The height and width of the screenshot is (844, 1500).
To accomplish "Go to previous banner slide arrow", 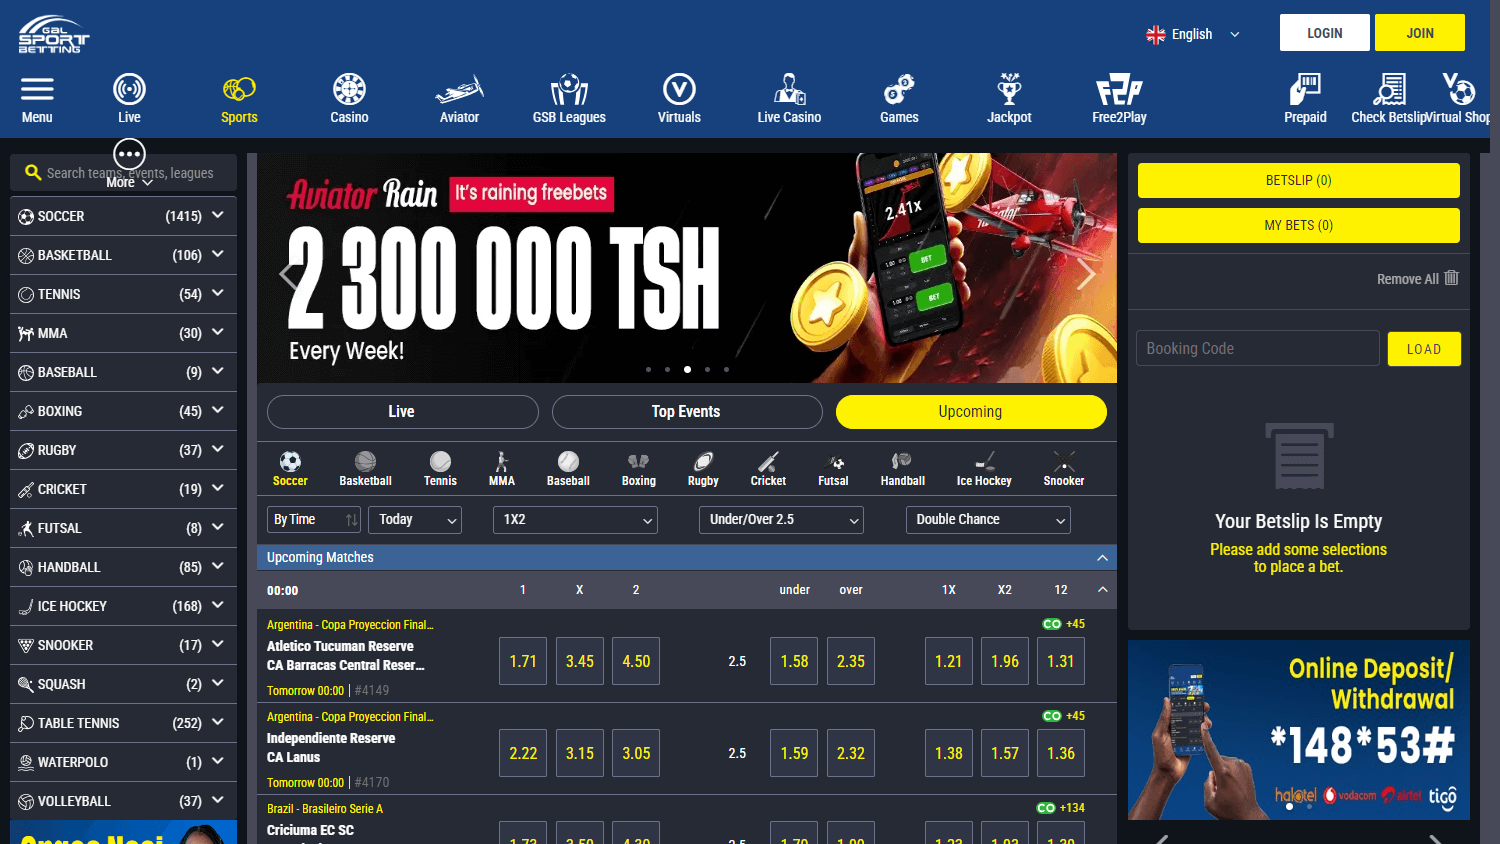I will pyautogui.click(x=288, y=274).
